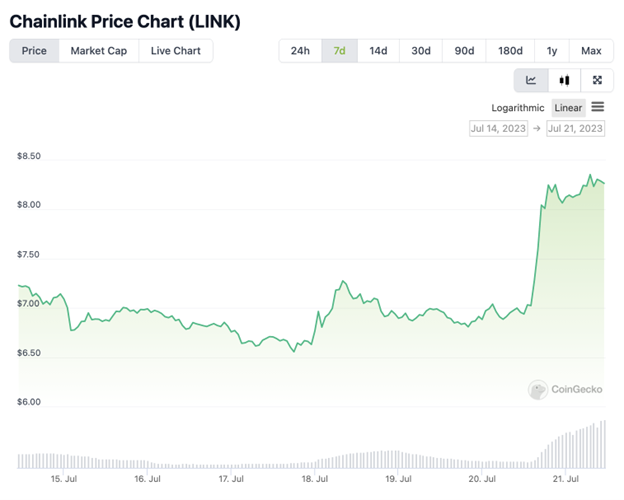This screenshot has width=624, height=500.
Task: Select the 7d time range
Action: click(340, 51)
